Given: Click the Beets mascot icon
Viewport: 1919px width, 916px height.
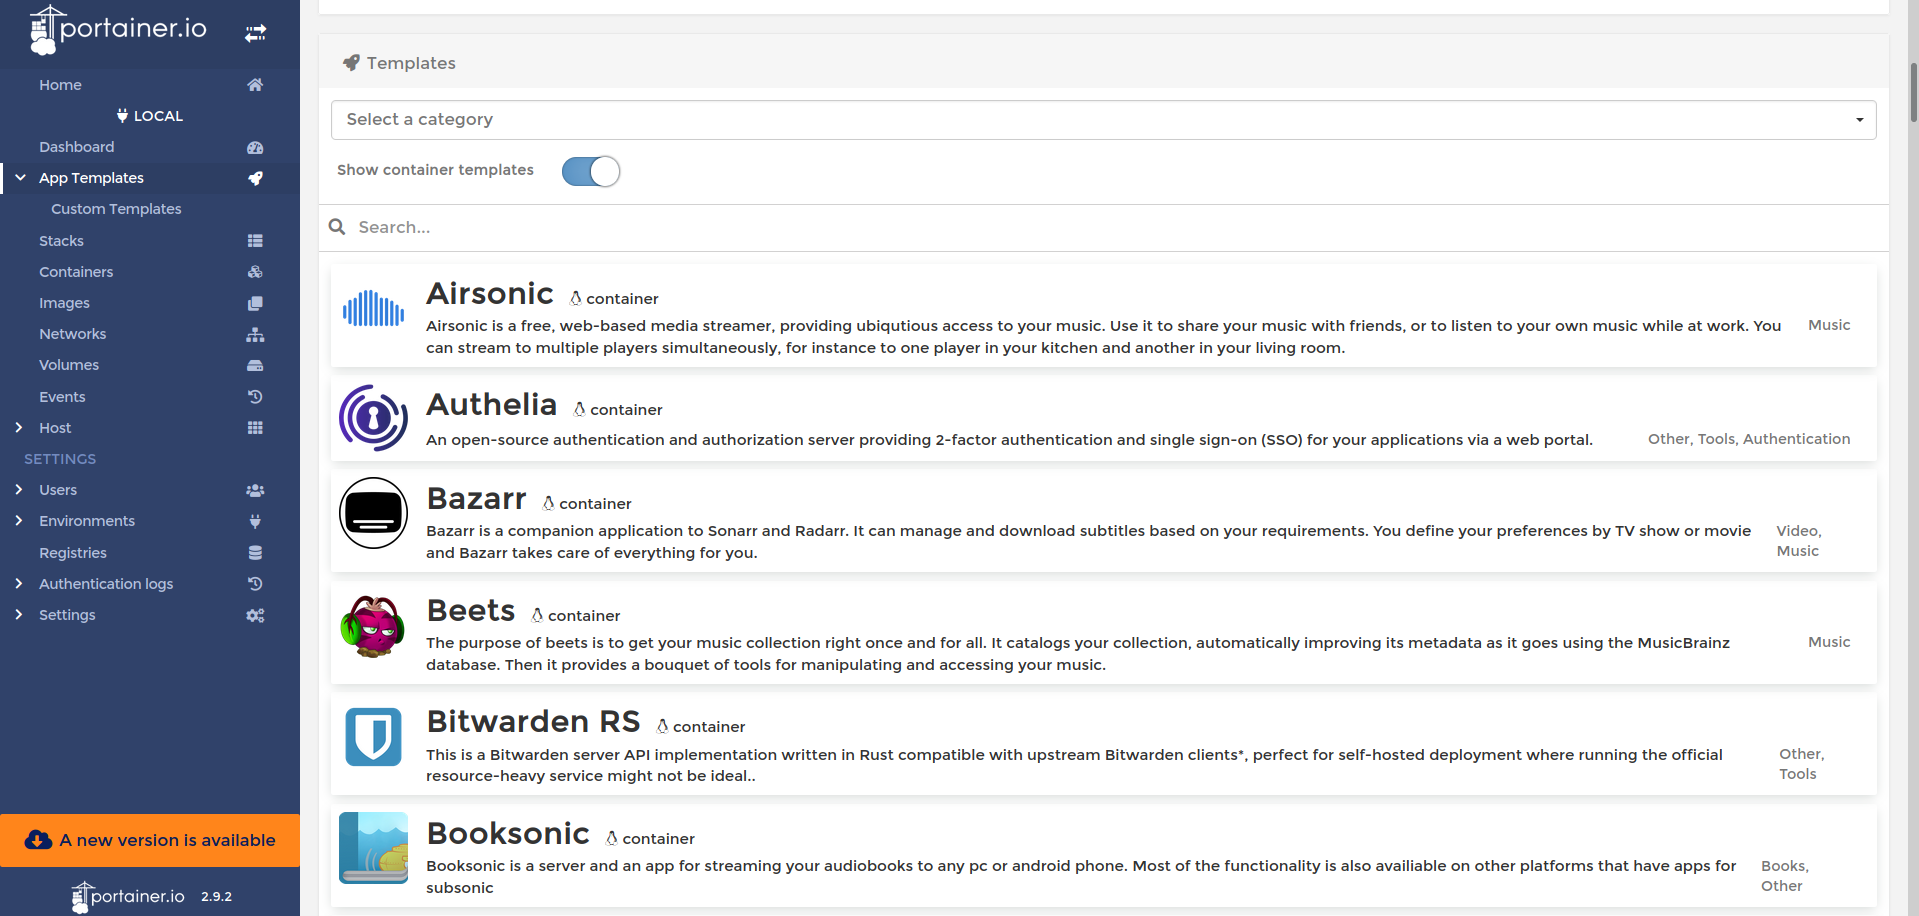Looking at the screenshot, I should tap(373, 626).
